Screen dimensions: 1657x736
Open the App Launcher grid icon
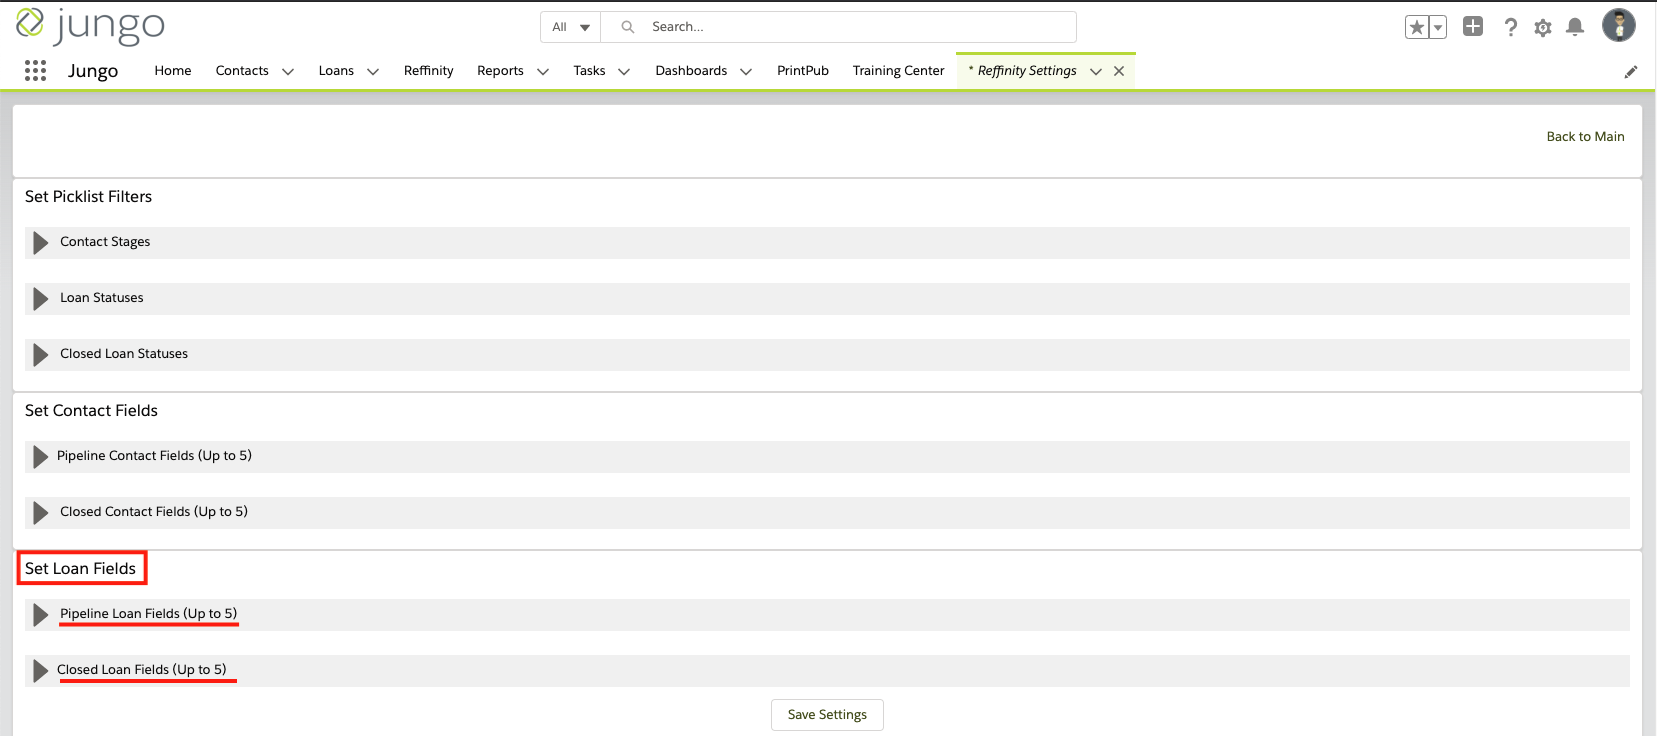(x=35, y=71)
